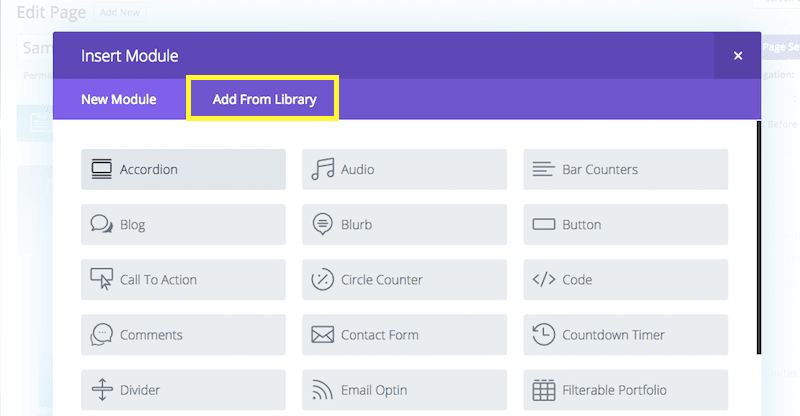This screenshot has height=416, width=800.
Task: Click the Add New button behind dialog
Action: (x=120, y=12)
